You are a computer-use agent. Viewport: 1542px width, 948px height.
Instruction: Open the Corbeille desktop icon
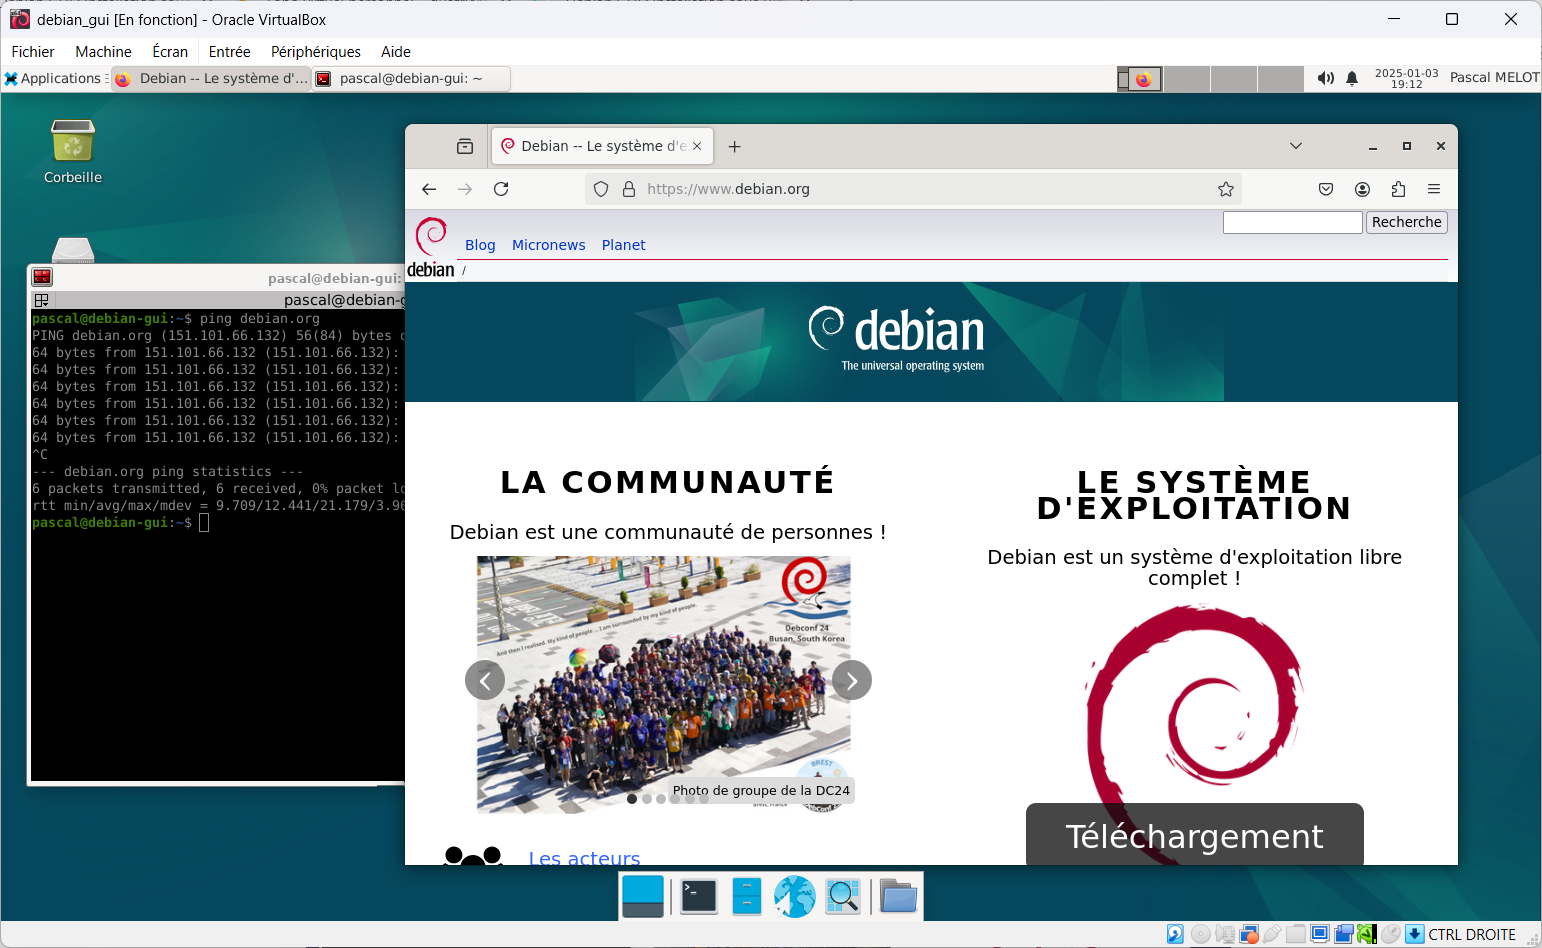point(73,152)
